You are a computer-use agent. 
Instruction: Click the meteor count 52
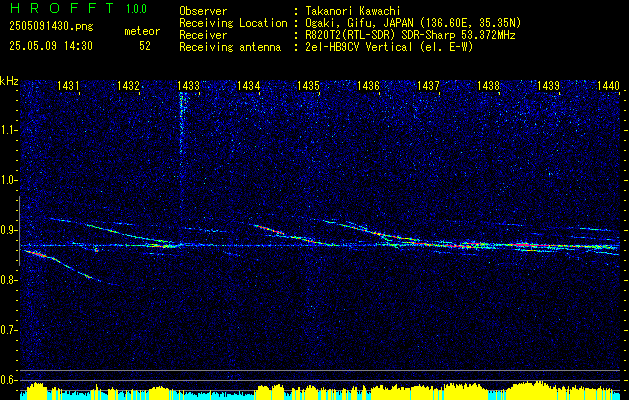[x=145, y=46]
